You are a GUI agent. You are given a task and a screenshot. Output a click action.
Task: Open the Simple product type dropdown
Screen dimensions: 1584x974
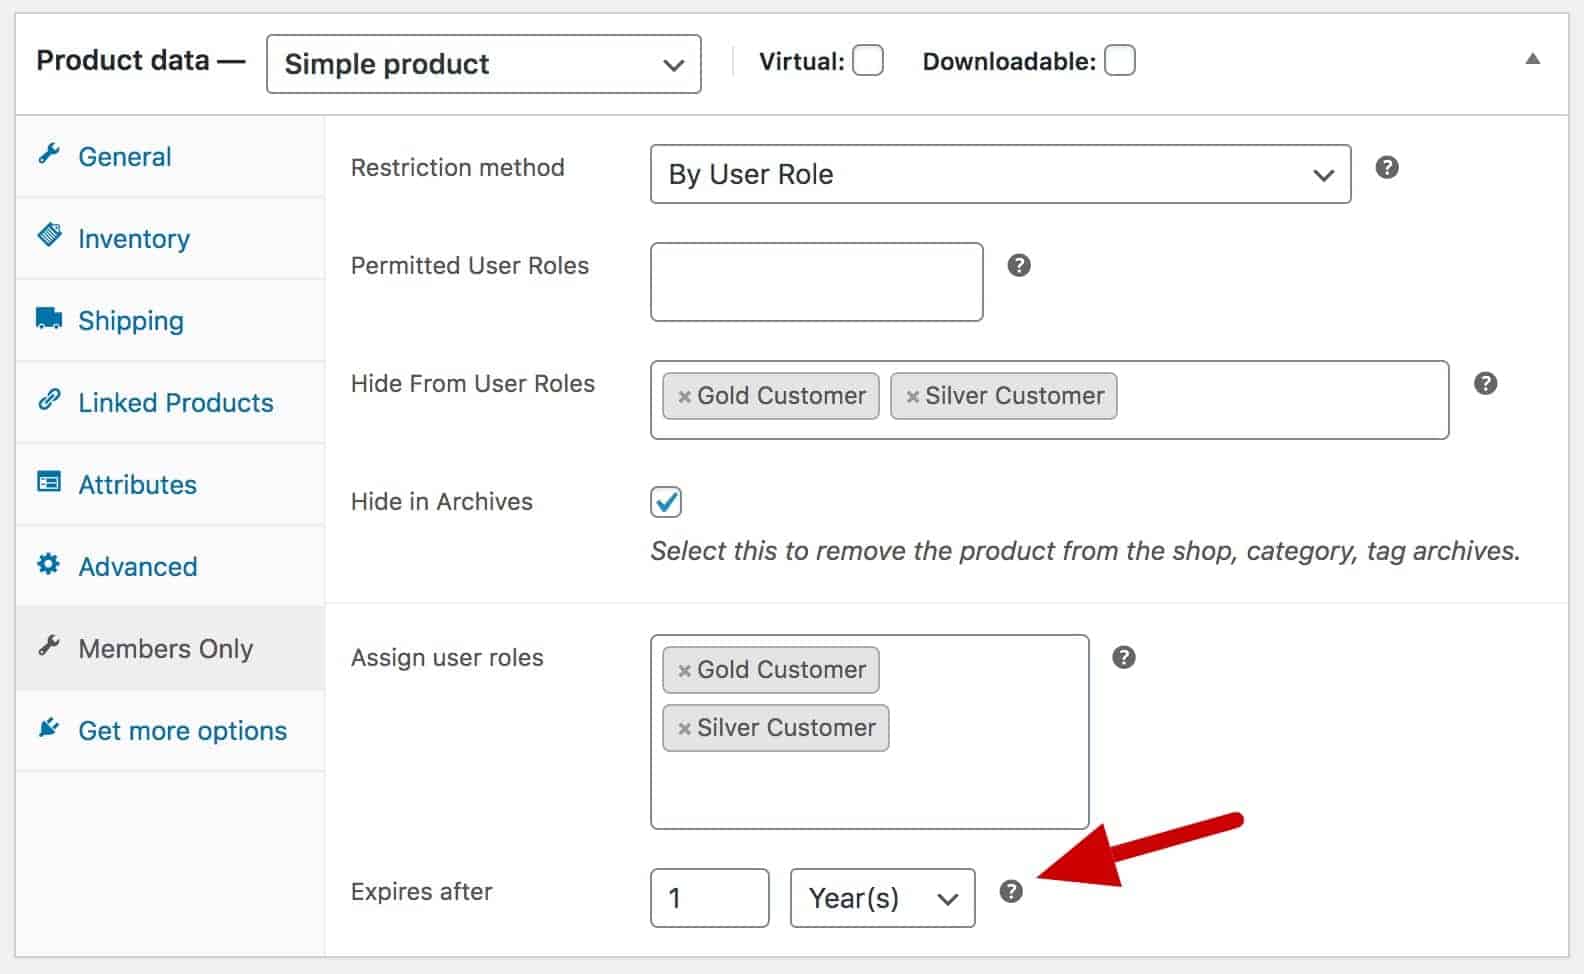pos(484,64)
